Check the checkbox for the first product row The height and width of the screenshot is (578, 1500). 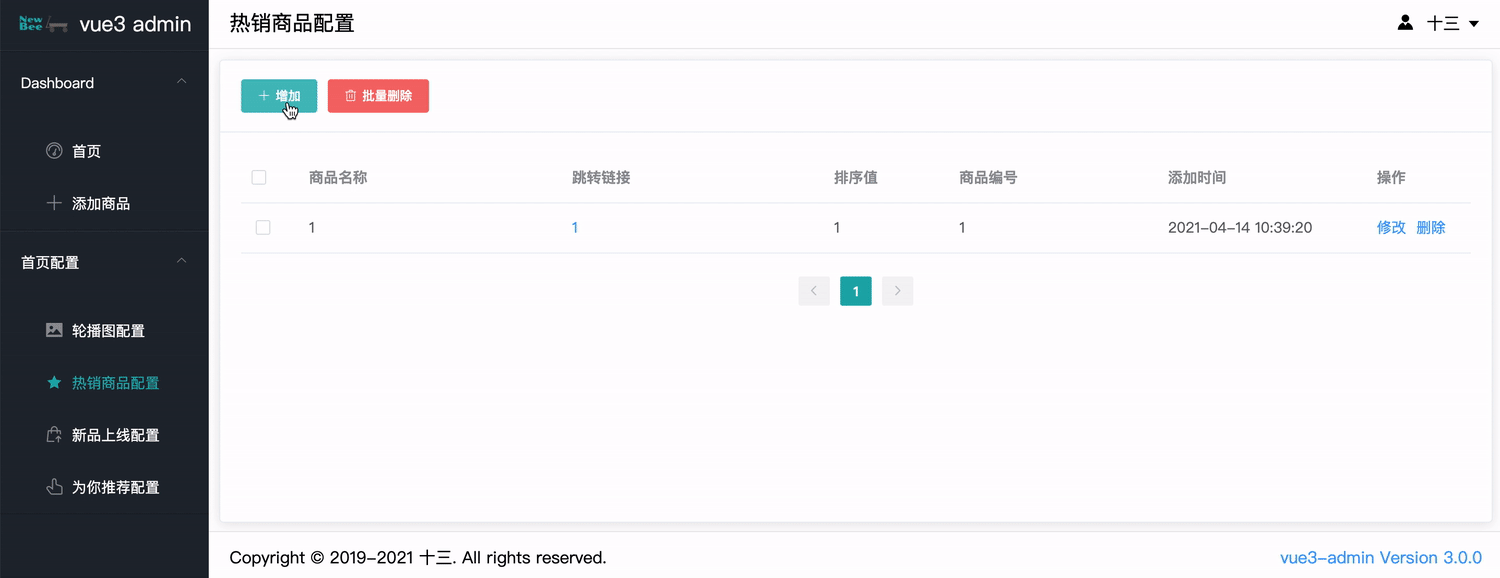click(263, 227)
